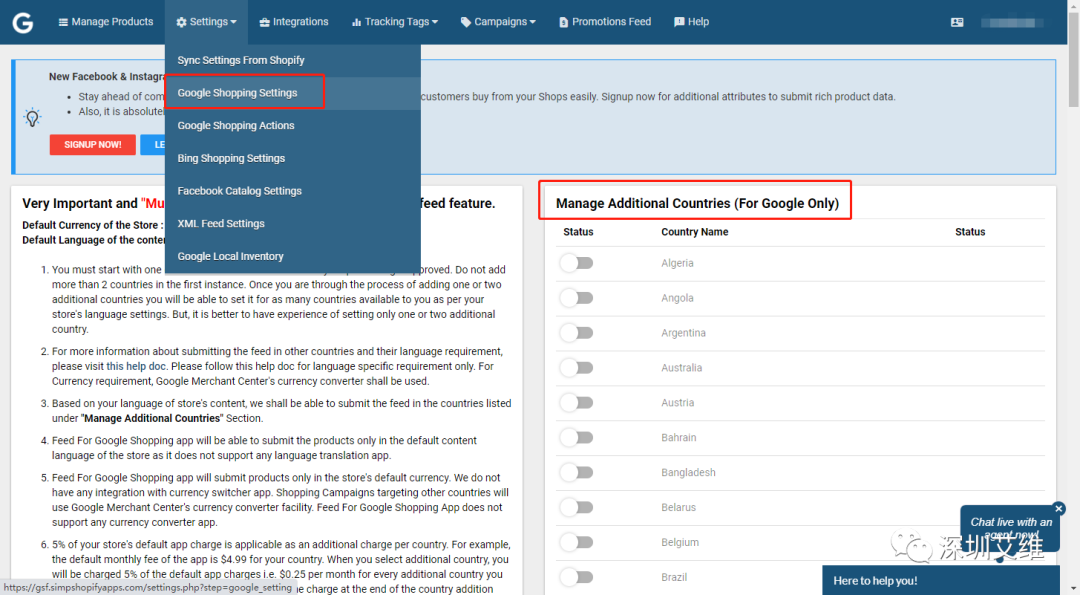The image size is (1080, 595).
Task: Close the live chat popup
Action: coord(1059,508)
